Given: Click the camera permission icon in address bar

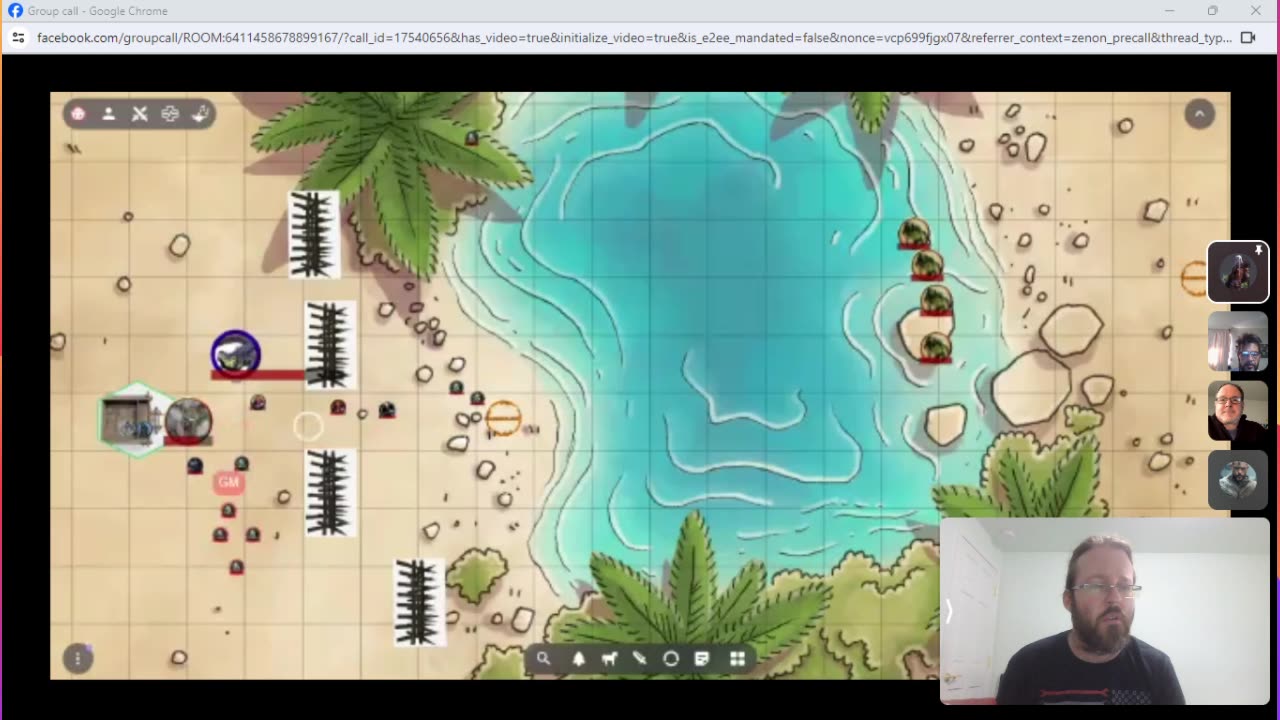Looking at the screenshot, I should (x=1248, y=37).
